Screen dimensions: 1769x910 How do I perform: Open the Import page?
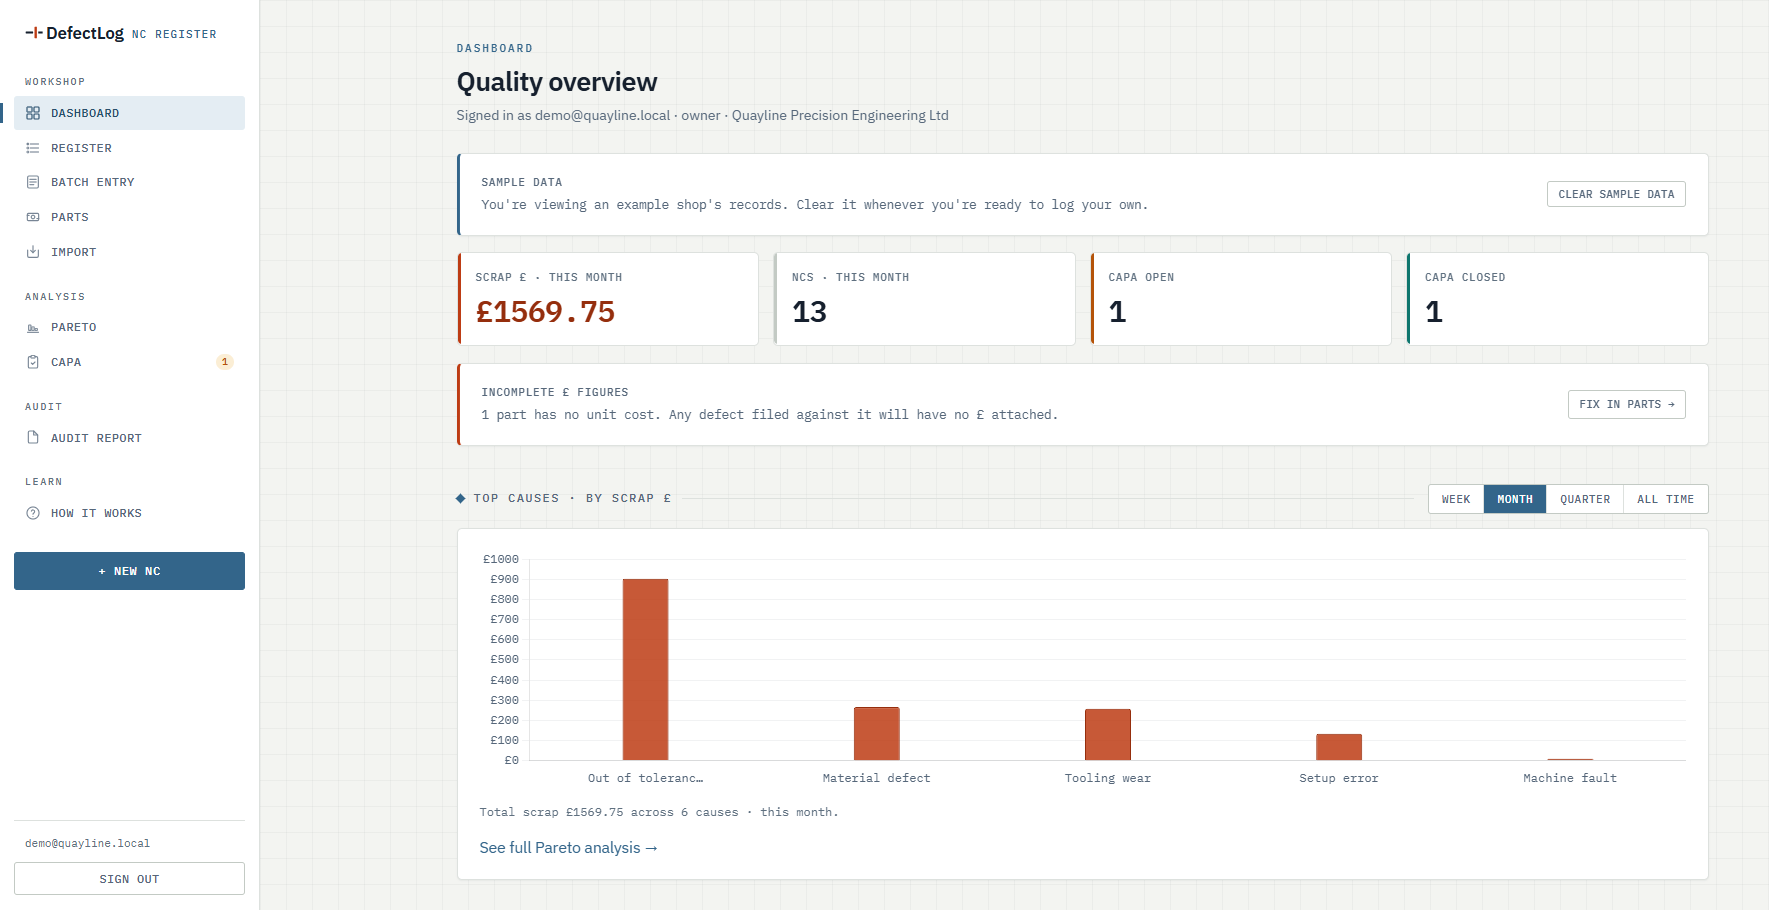click(129, 252)
